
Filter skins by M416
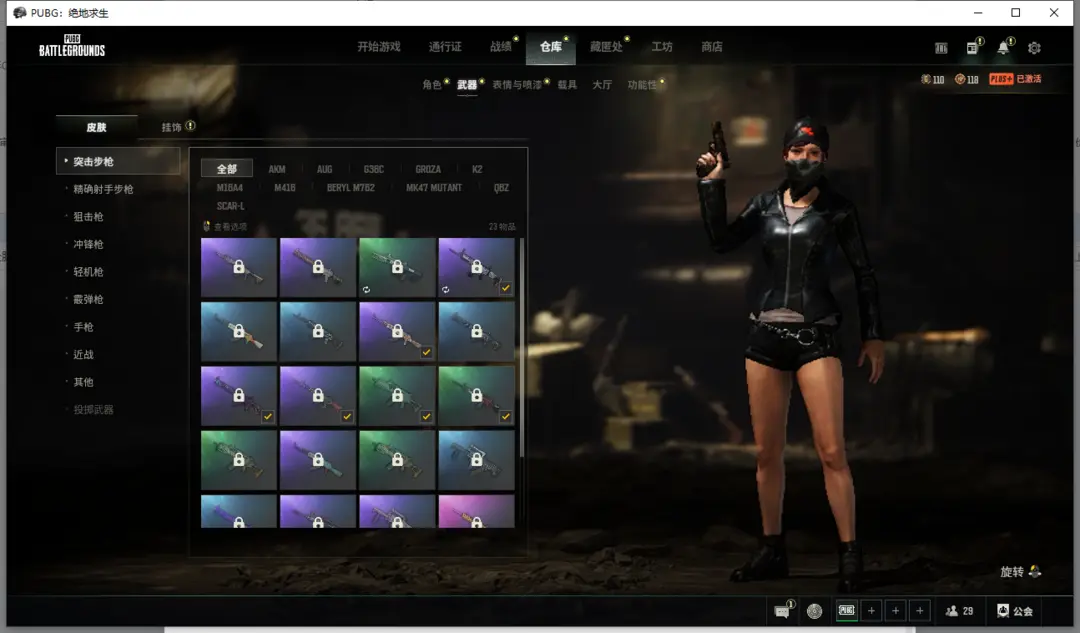(284, 187)
